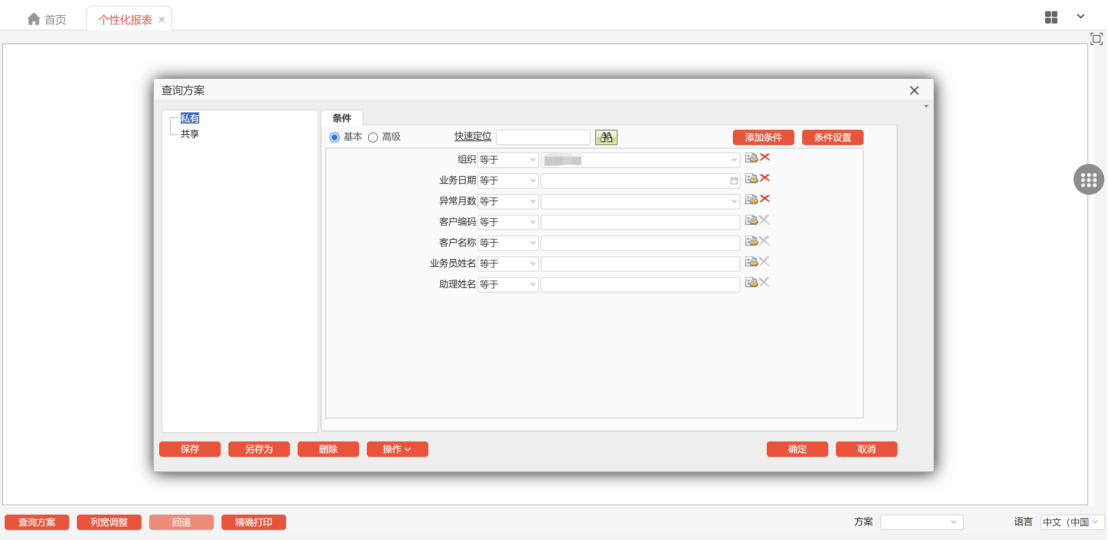Click the home icon on 首页 tab
This screenshot has width=1108, height=540.
coord(33,19)
